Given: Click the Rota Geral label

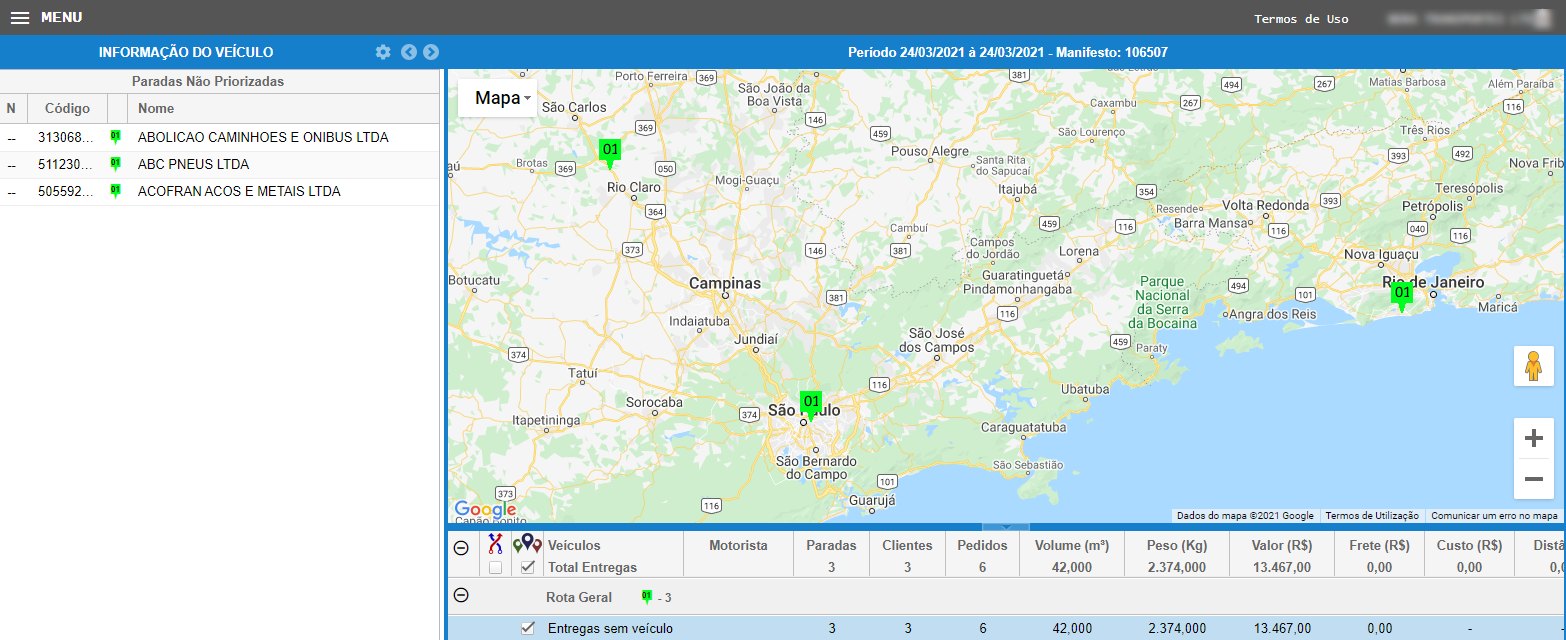Looking at the screenshot, I should click(578, 598).
